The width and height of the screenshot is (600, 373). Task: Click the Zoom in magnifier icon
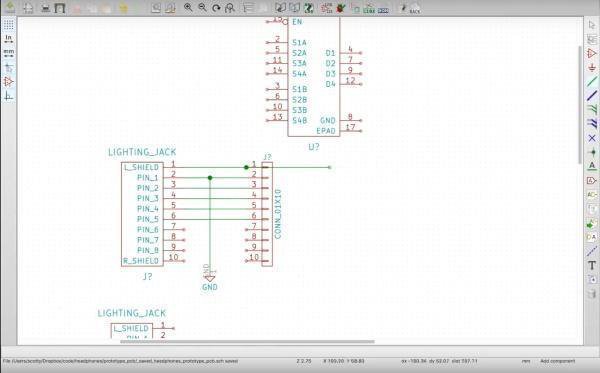point(188,7)
